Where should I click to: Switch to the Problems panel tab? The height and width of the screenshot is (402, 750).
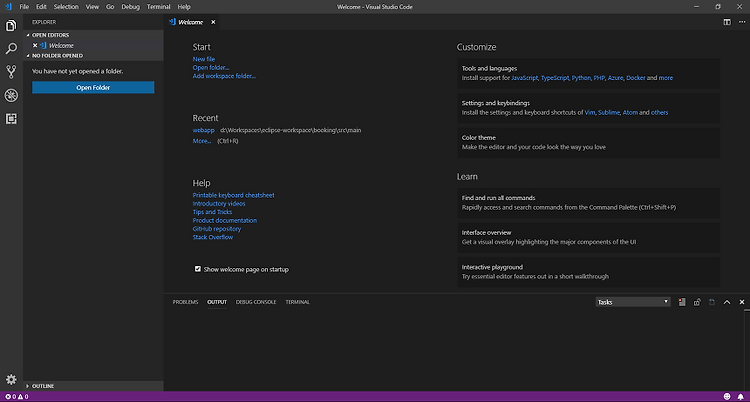(185, 302)
